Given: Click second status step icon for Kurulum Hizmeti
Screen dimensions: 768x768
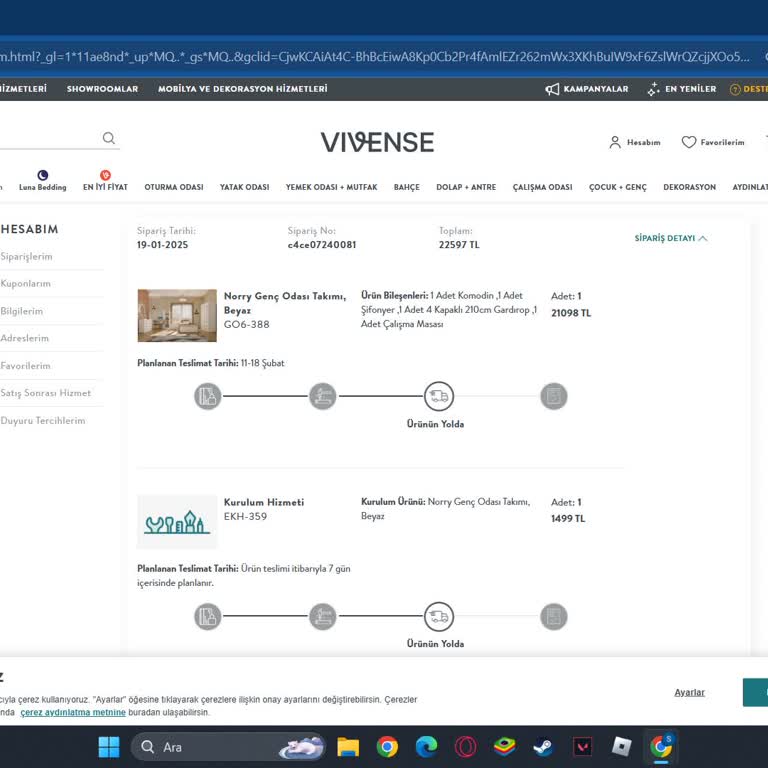Looking at the screenshot, I should (x=323, y=616).
